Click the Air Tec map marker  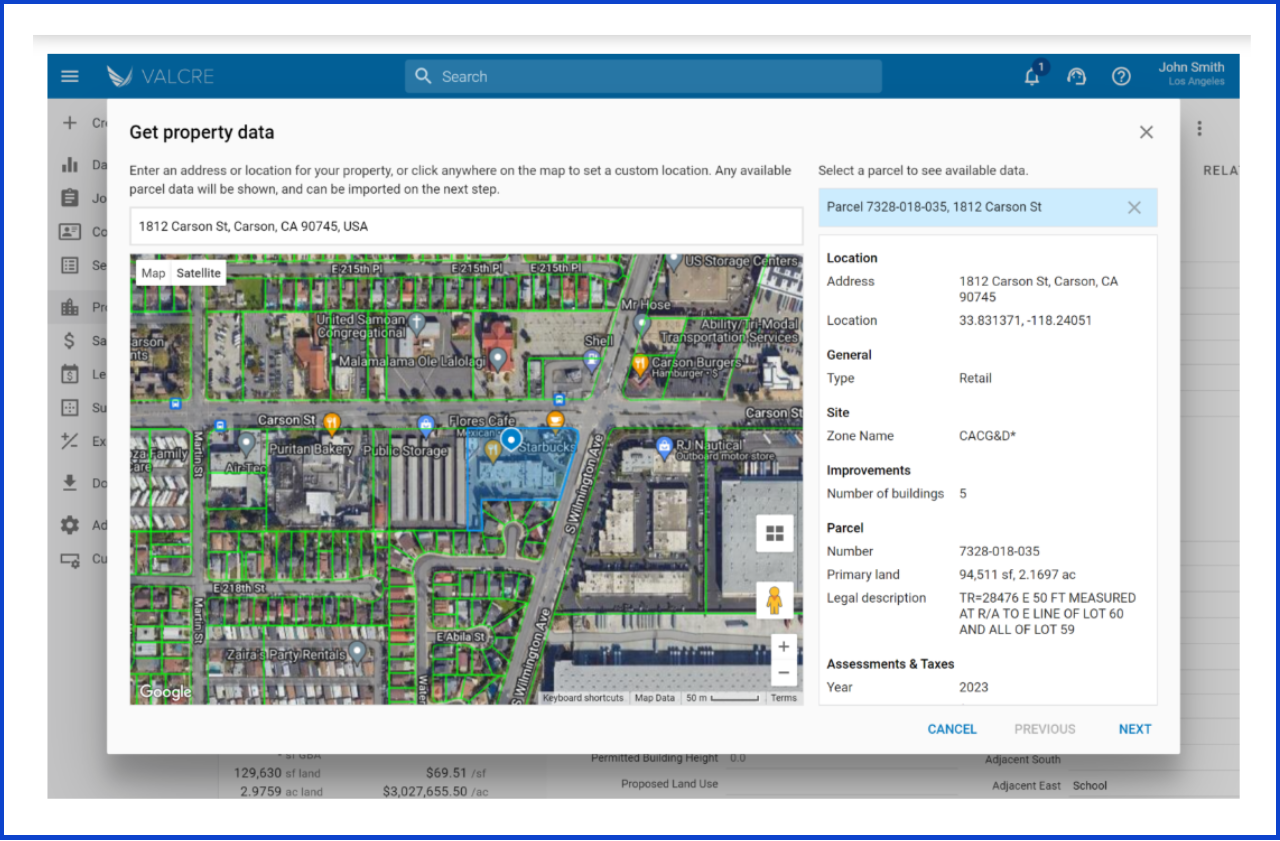(x=246, y=441)
